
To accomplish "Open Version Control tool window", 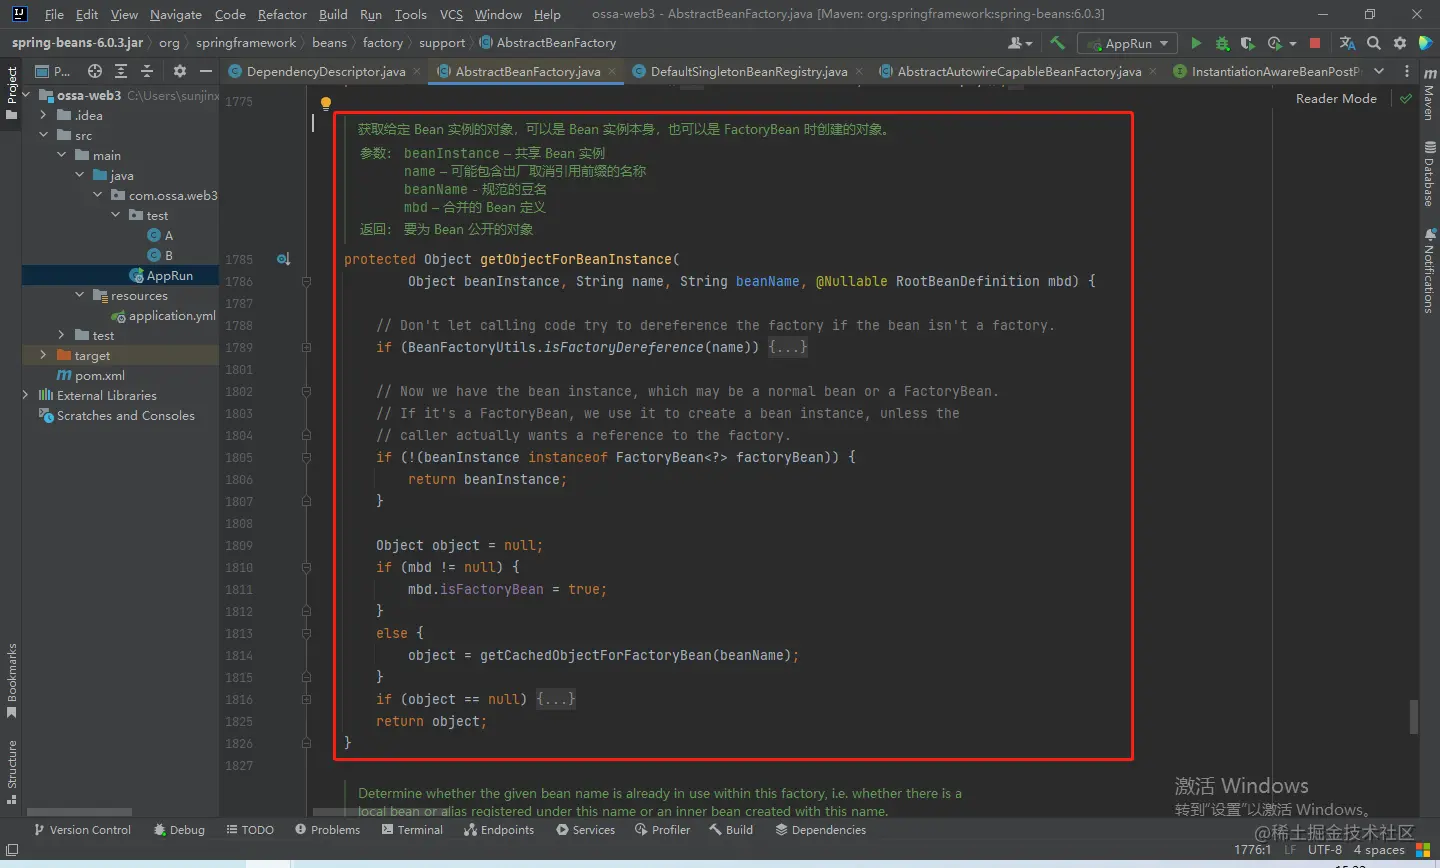I will tap(82, 830).
